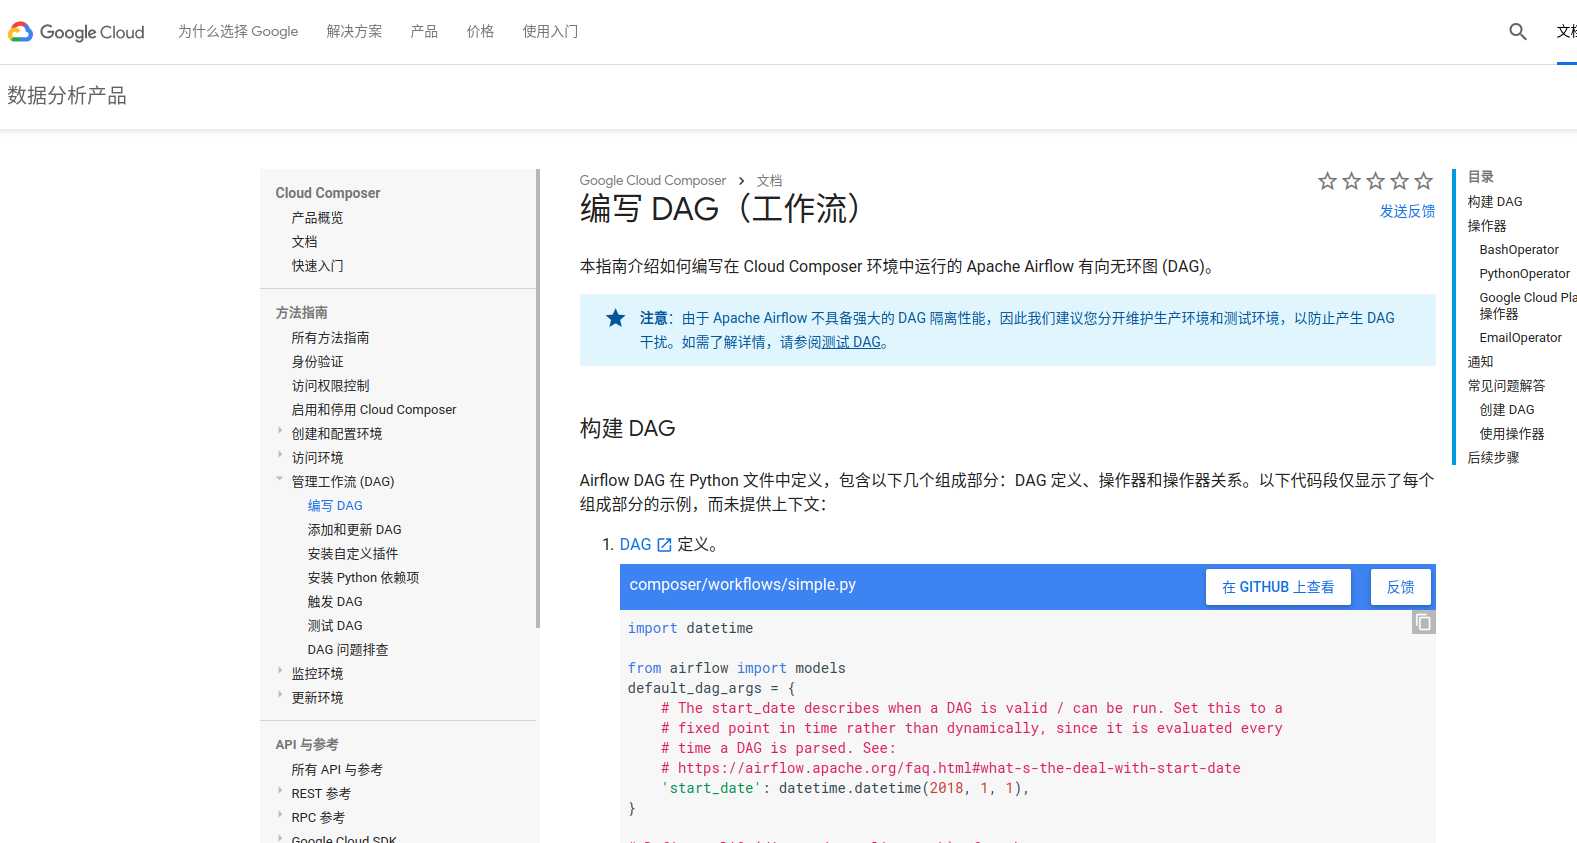Rate the page five stars
Image resolution: width=1577 pixels, height=843 pixels.
1423,181
